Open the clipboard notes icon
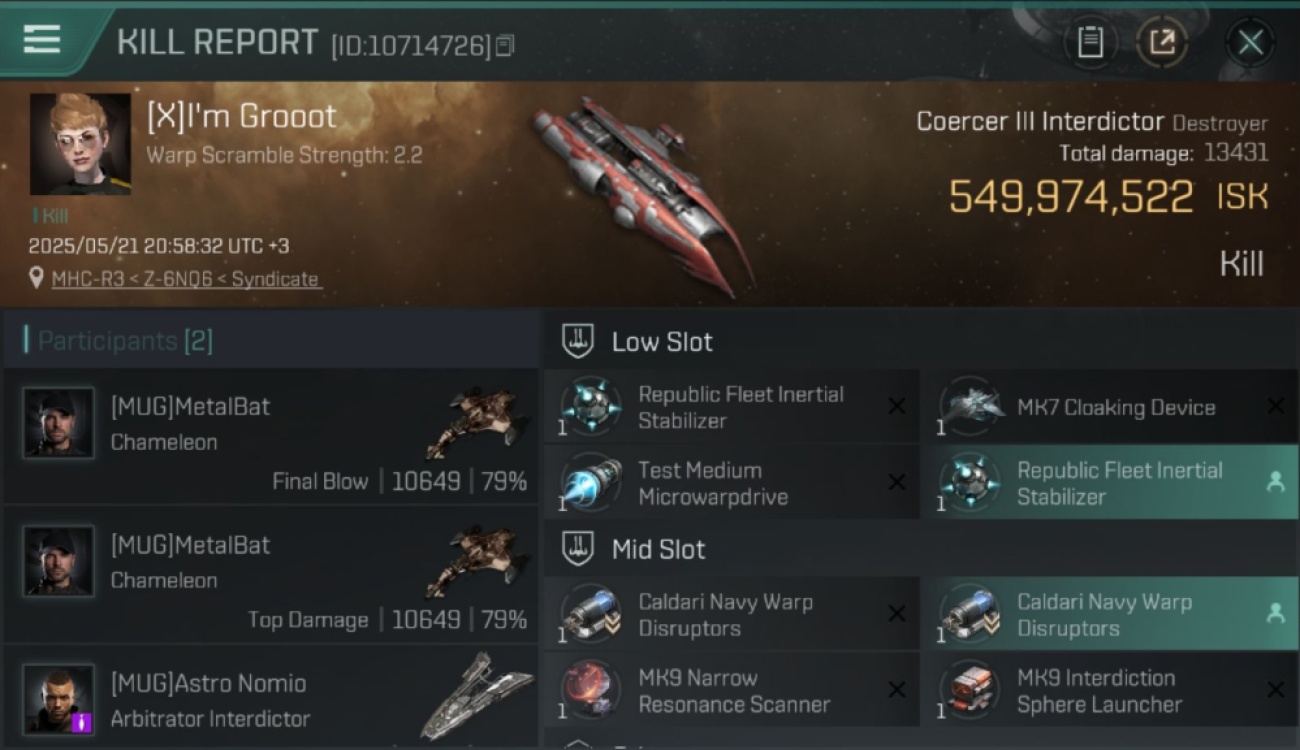Screen dimensions: 1300x750 click(x=1090, y=42)
